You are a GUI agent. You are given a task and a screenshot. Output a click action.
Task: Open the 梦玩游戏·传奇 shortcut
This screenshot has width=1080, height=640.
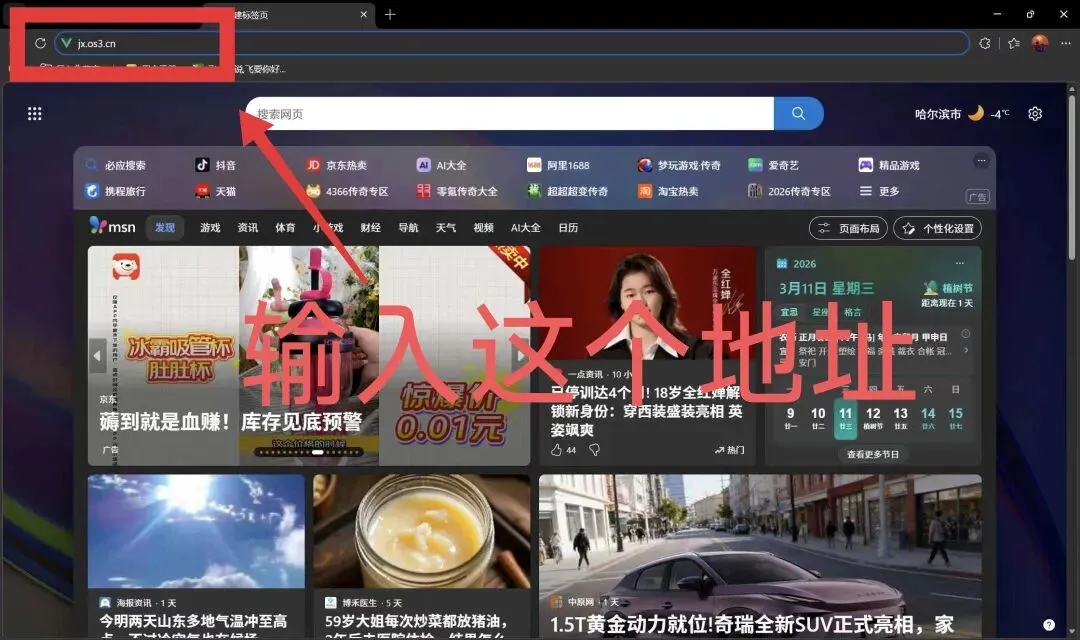click(x=679, y=165)
